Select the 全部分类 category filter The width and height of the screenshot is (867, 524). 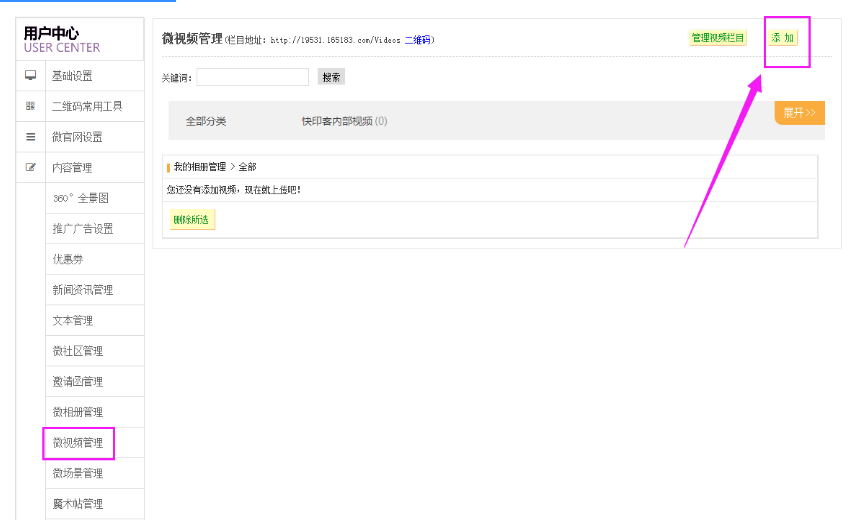(x=206, y=121)
